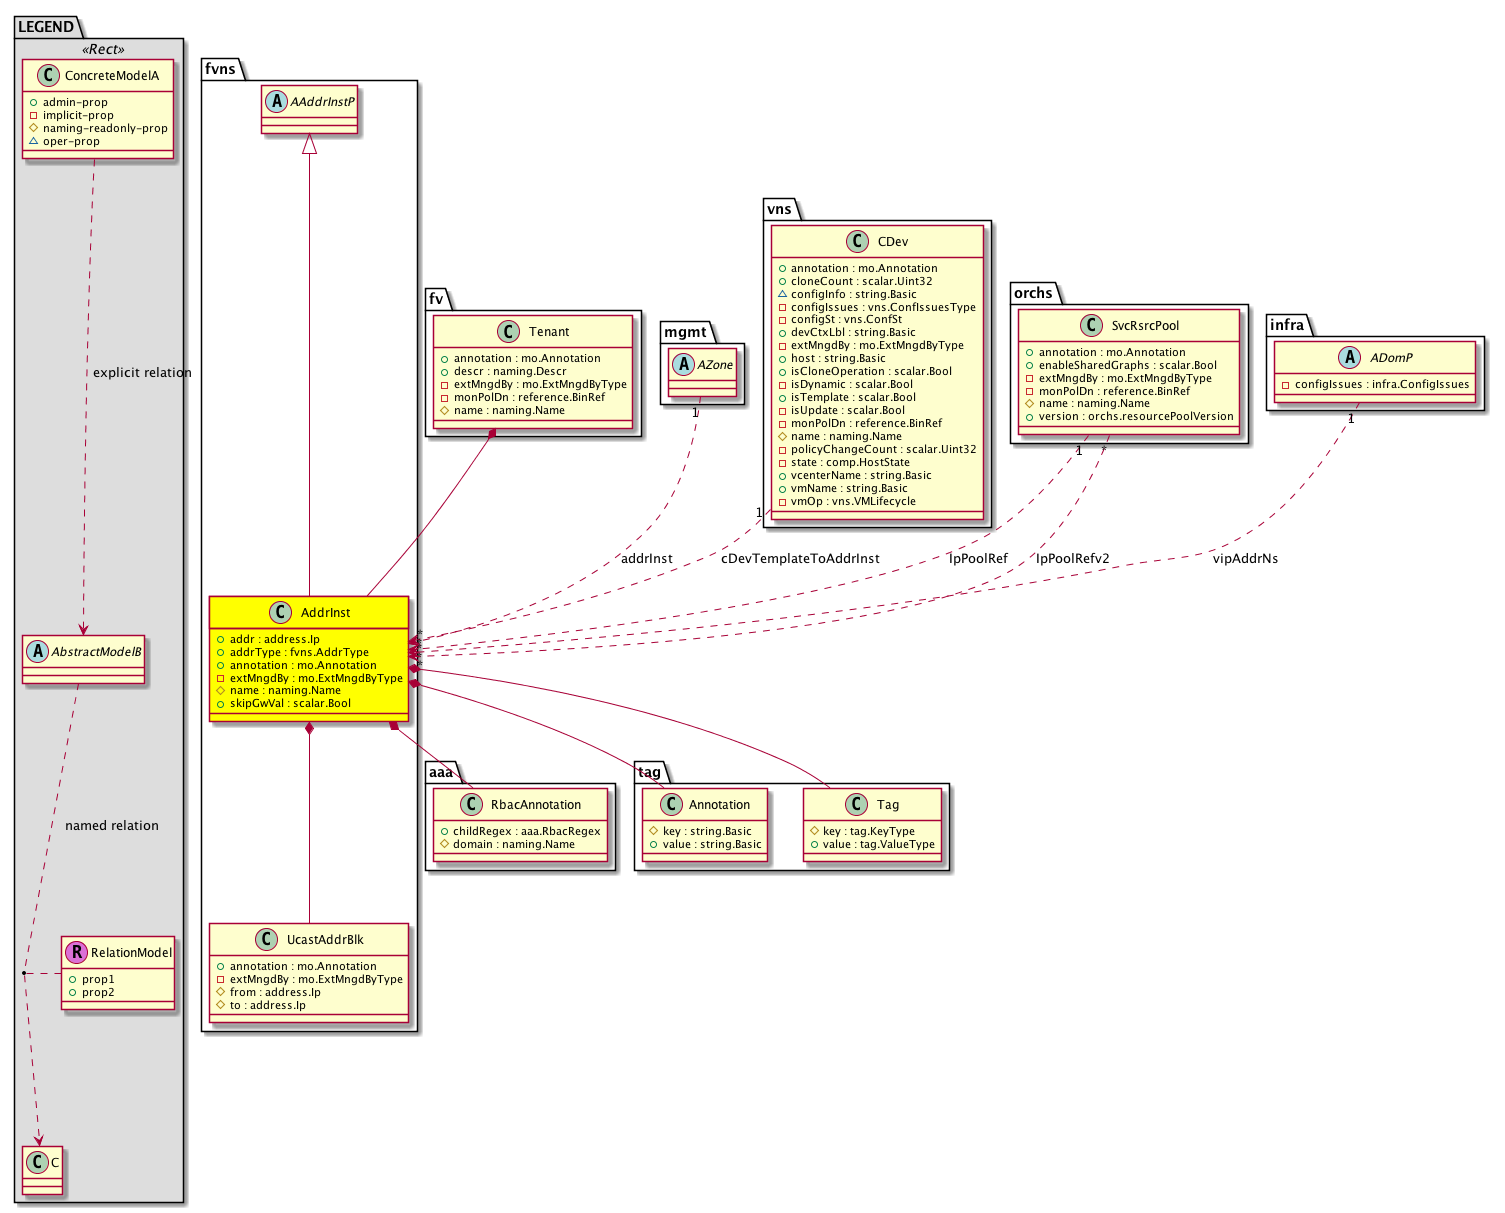1505x1213 pixels.
Task: Click the Tenant class circle icon
Action: click(507, 331)
